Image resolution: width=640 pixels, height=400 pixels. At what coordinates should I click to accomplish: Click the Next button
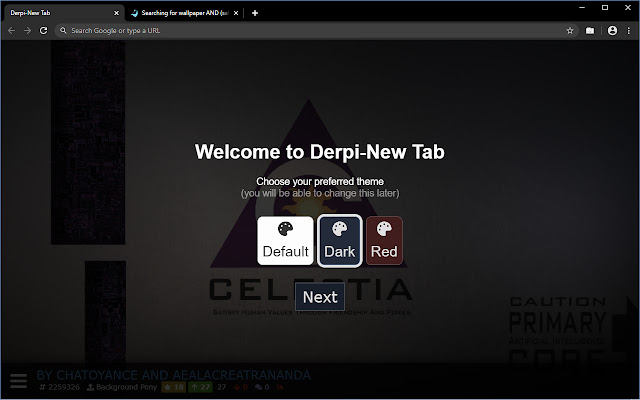pos(320,297)
